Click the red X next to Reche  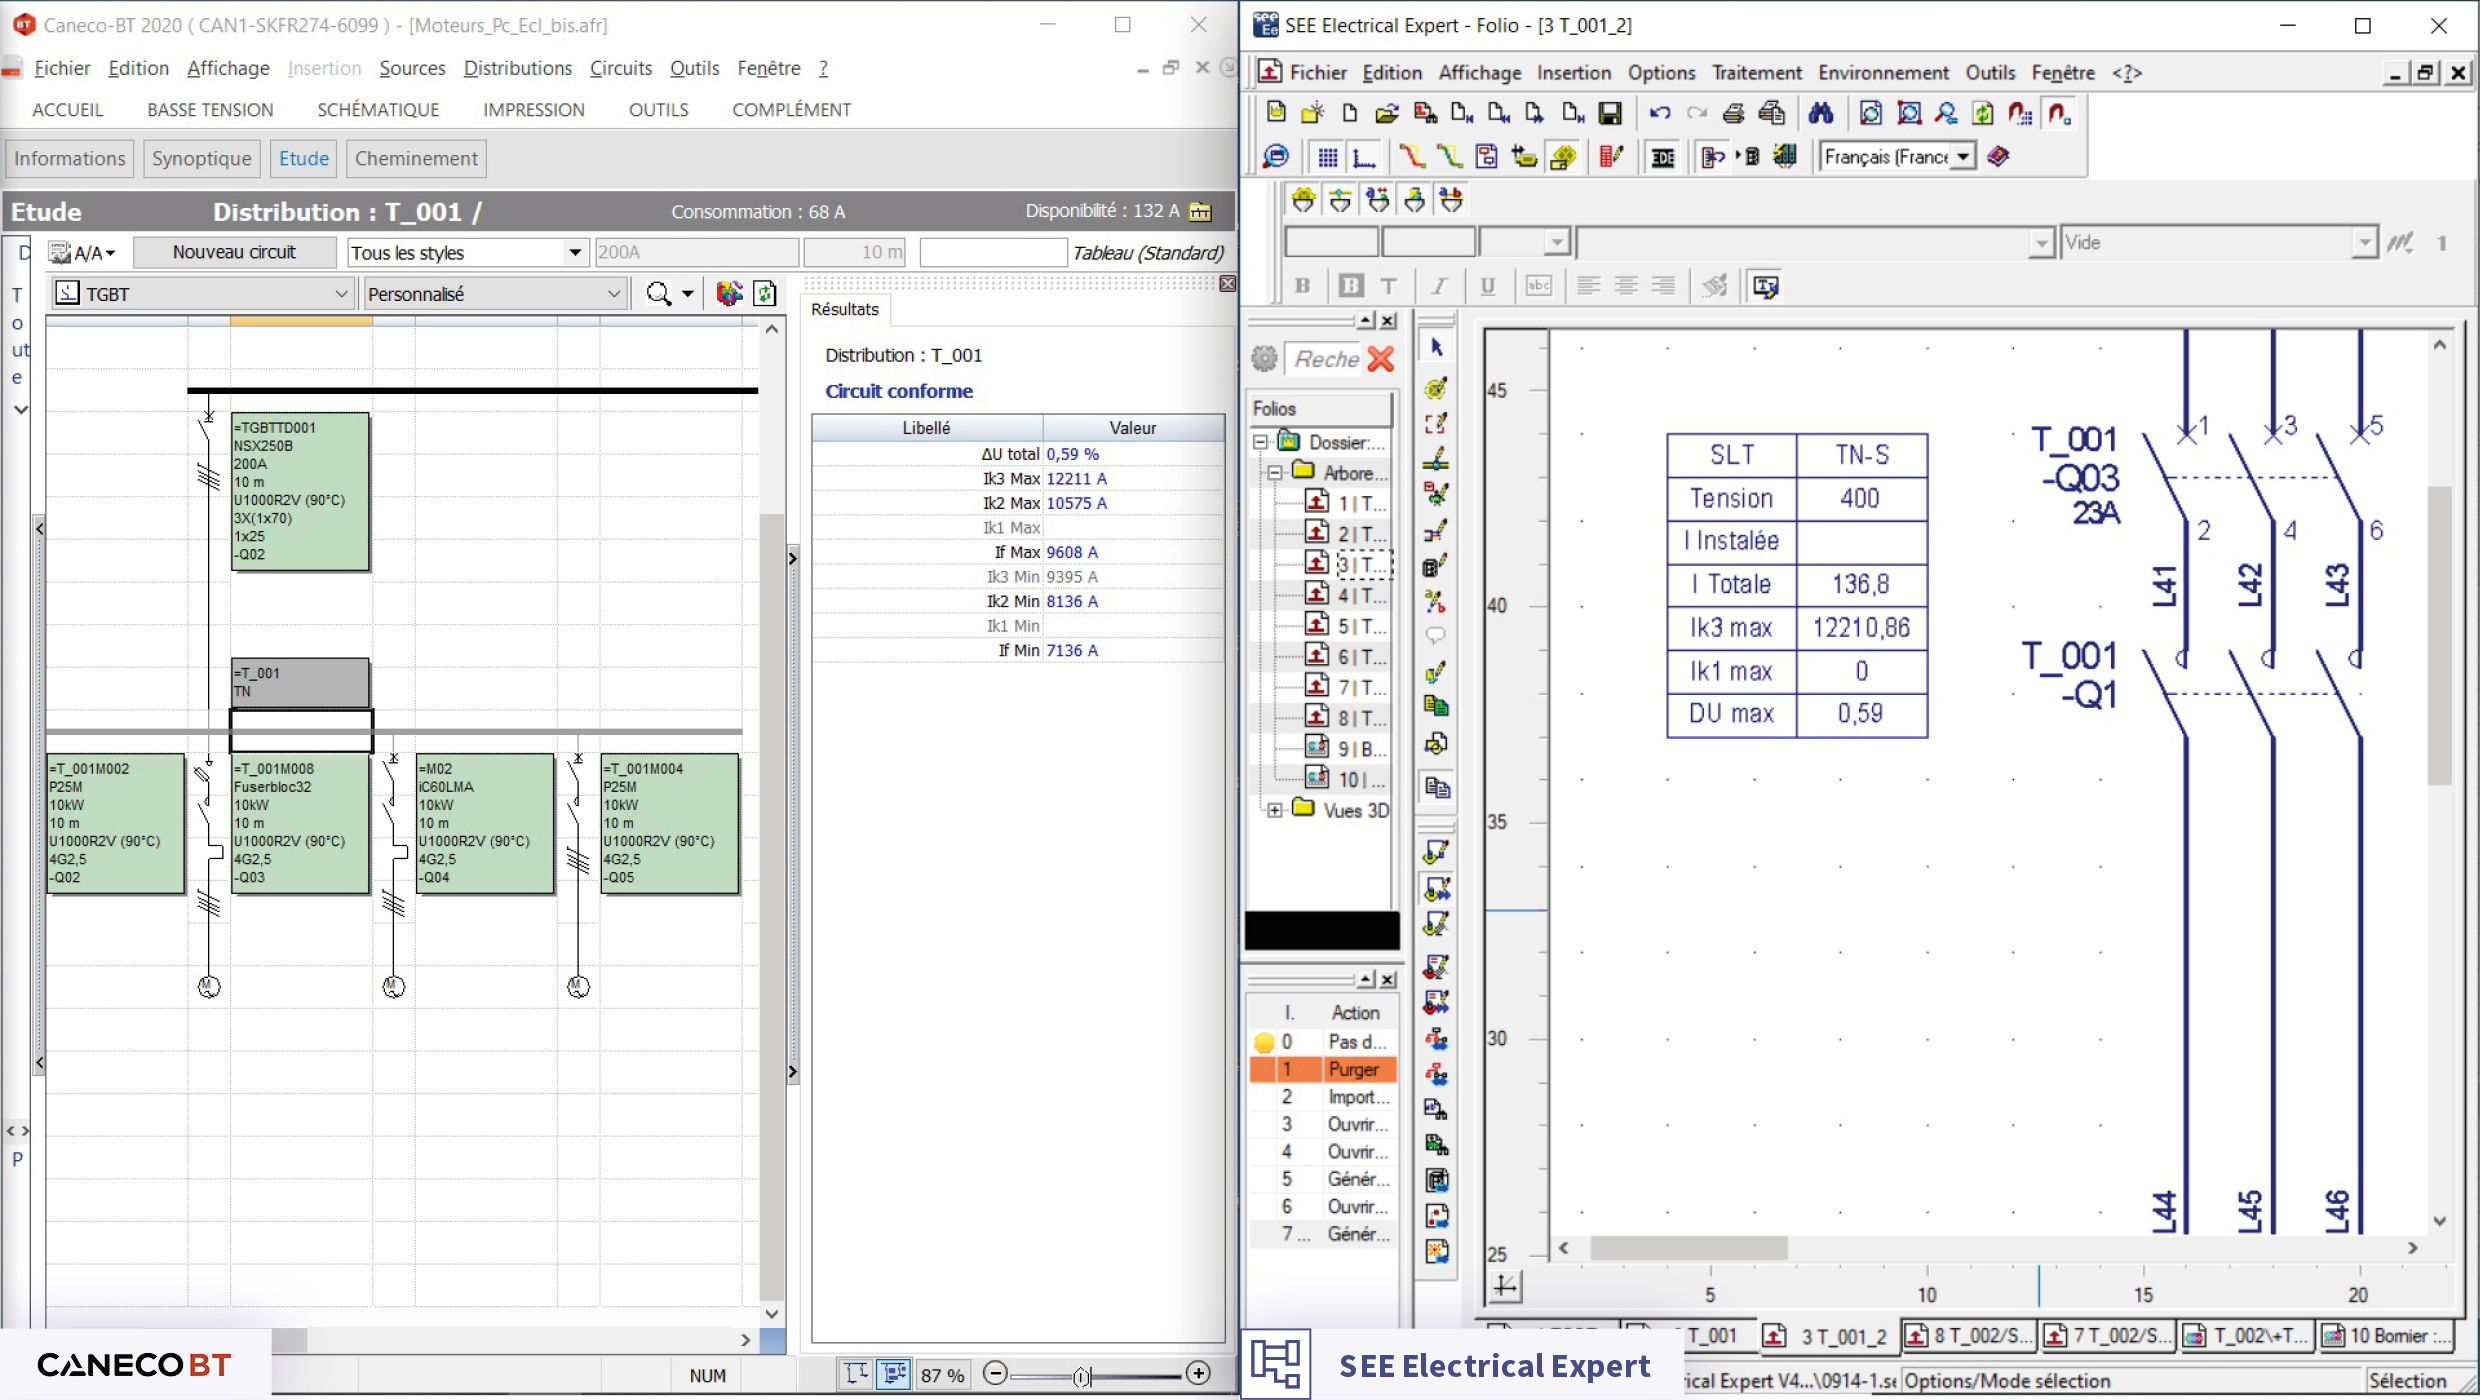(1381, 359)
